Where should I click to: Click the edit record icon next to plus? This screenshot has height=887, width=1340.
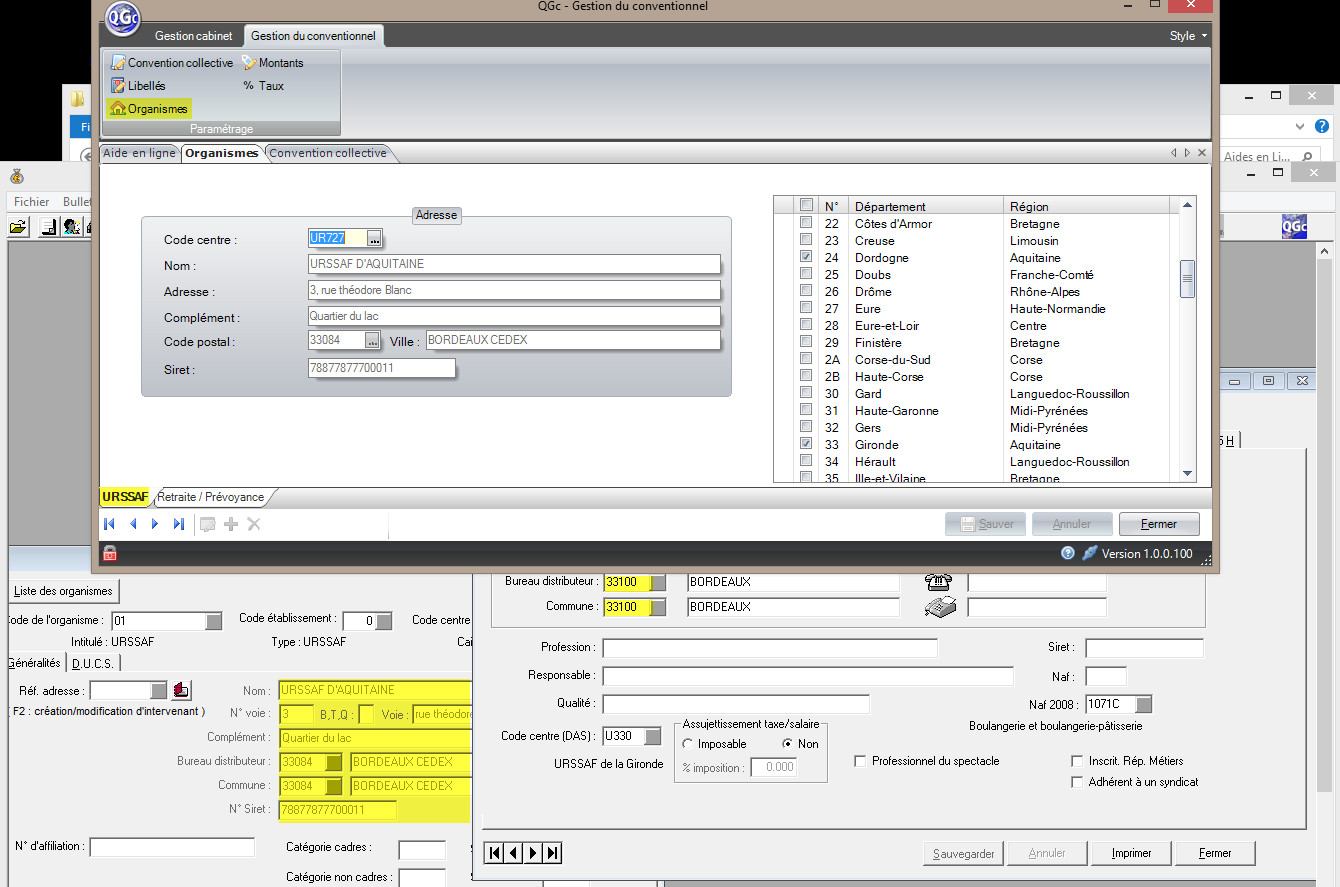click(208, 524)
